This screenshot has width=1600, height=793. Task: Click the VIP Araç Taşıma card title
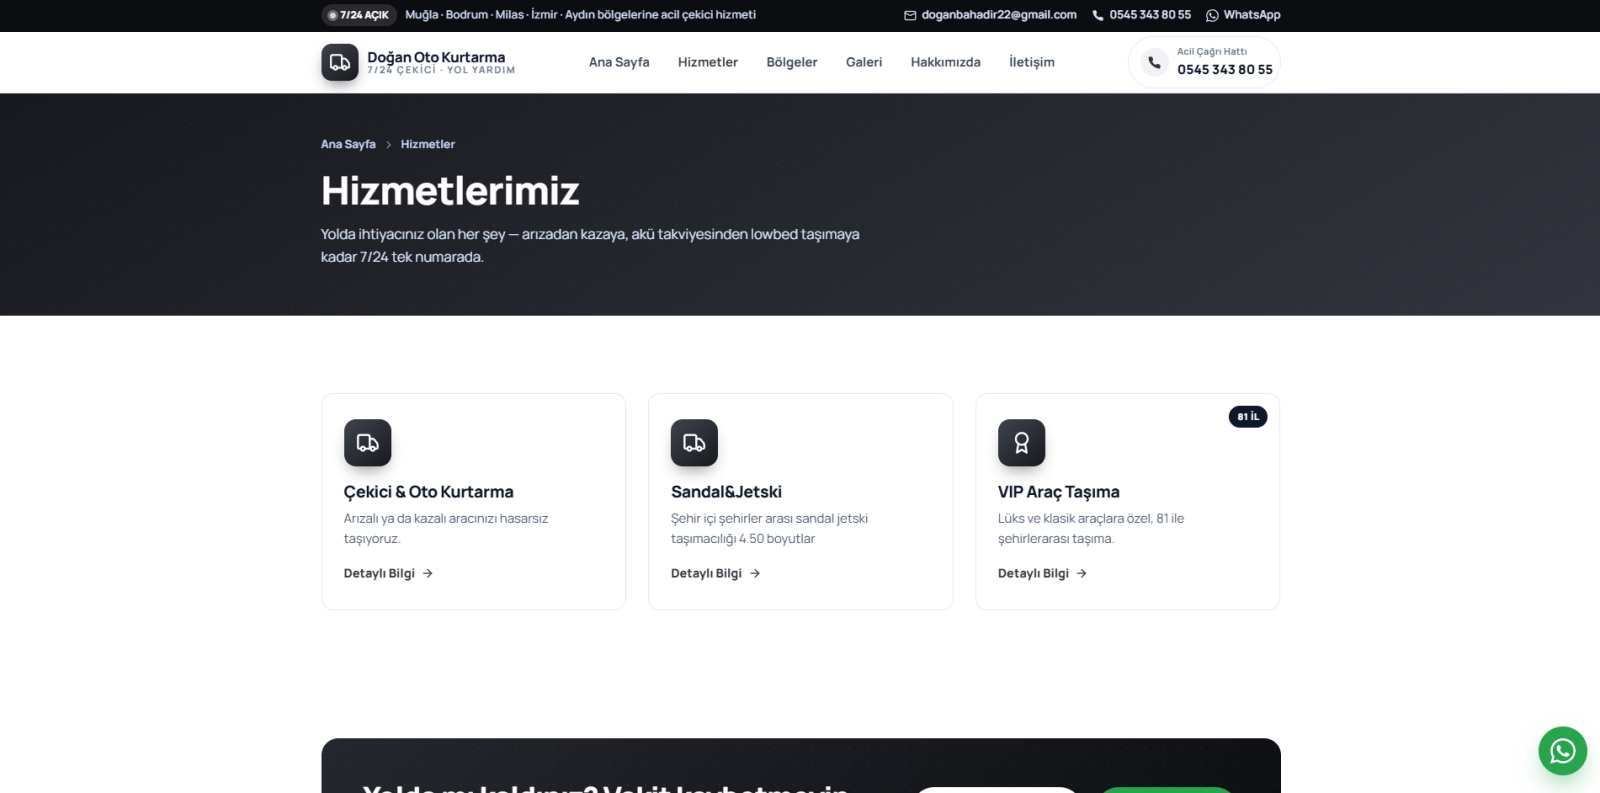(1059, 492)
